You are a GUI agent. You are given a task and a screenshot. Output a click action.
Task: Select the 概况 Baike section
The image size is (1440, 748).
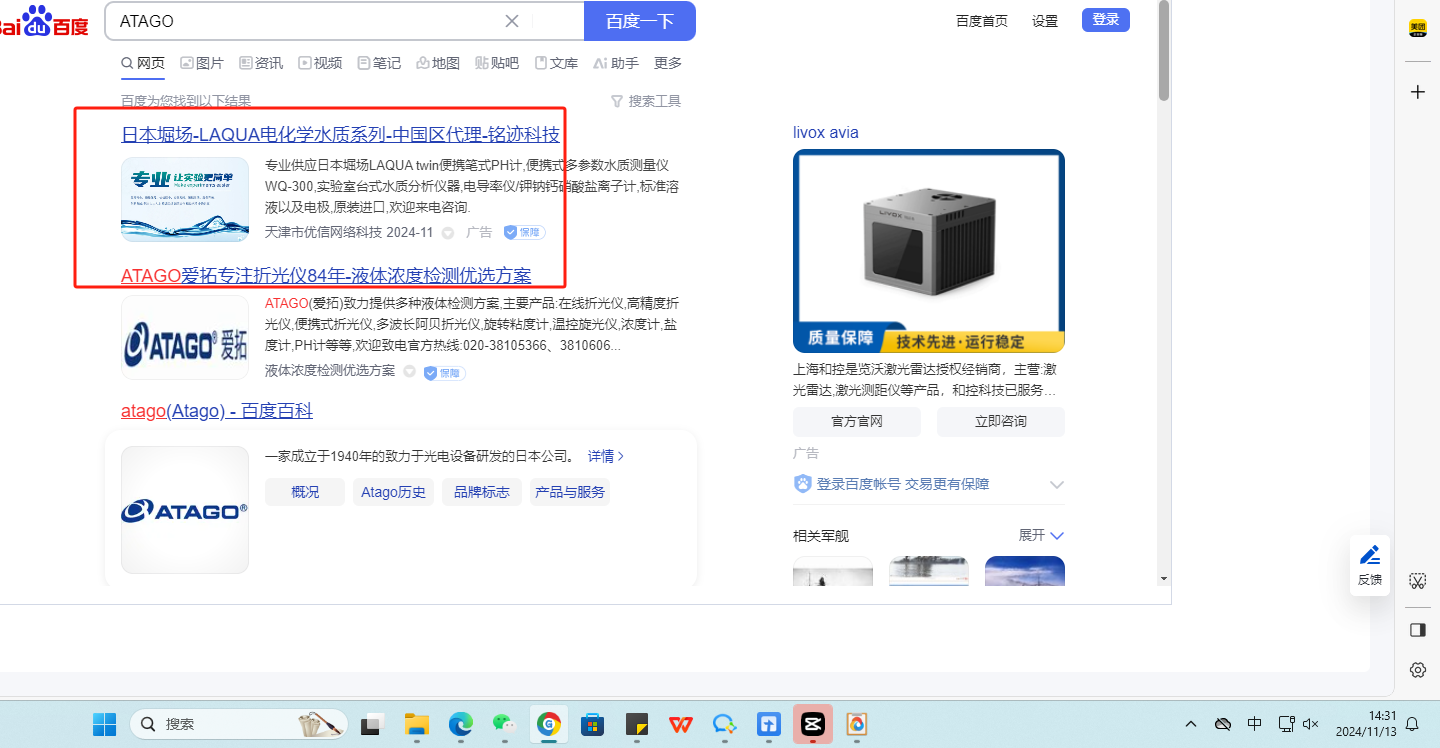pos(305,492)
